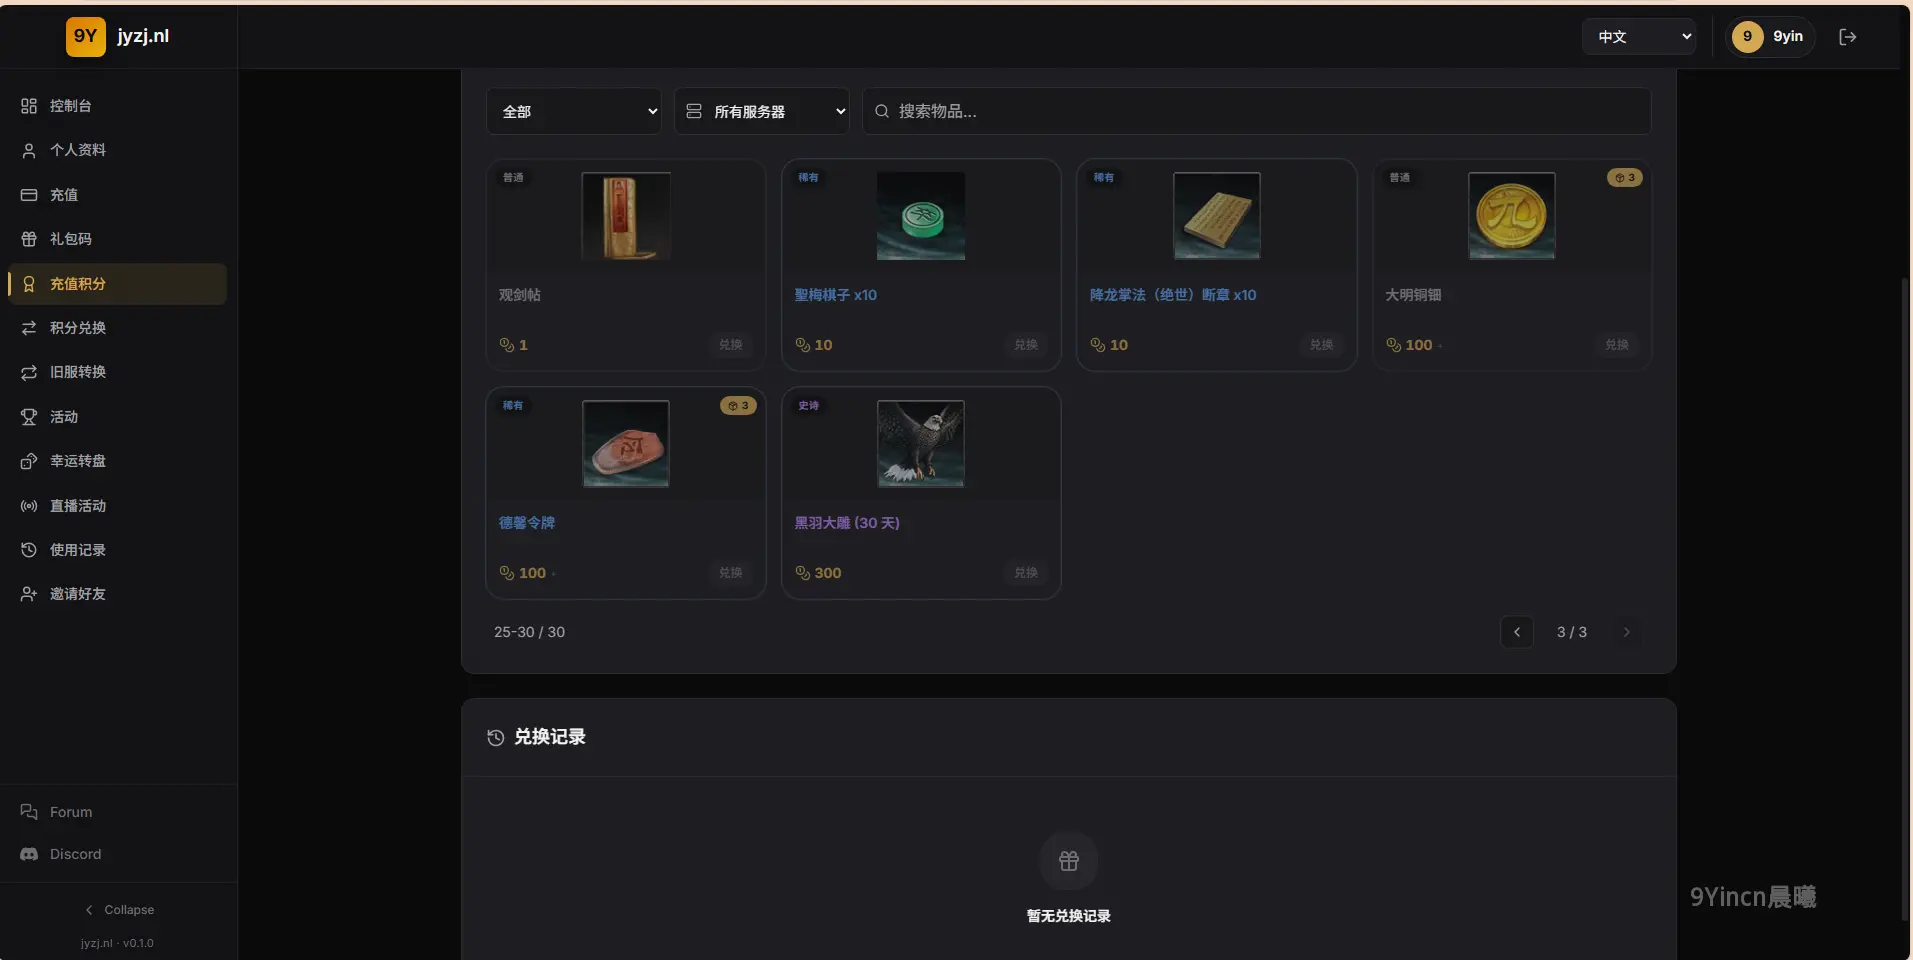This screenshot has width=1913, height=960.
Task: Expand the 所有服务器 server dropdown
Action: (762, 111)
